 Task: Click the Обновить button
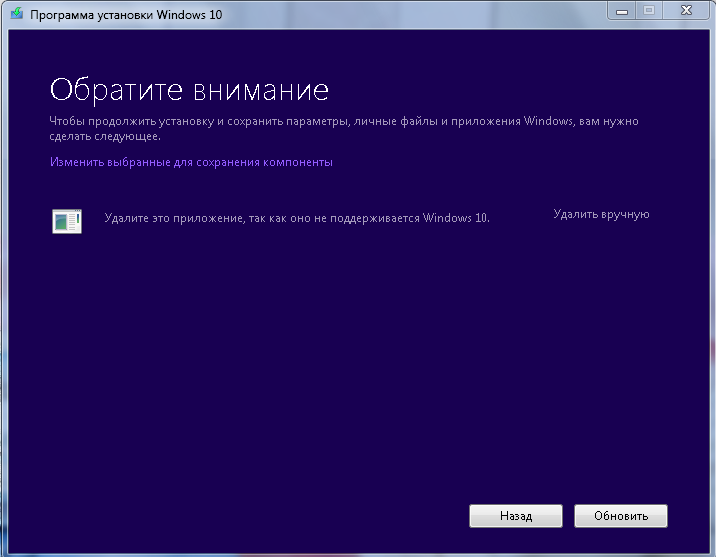(x=621, y=516)
